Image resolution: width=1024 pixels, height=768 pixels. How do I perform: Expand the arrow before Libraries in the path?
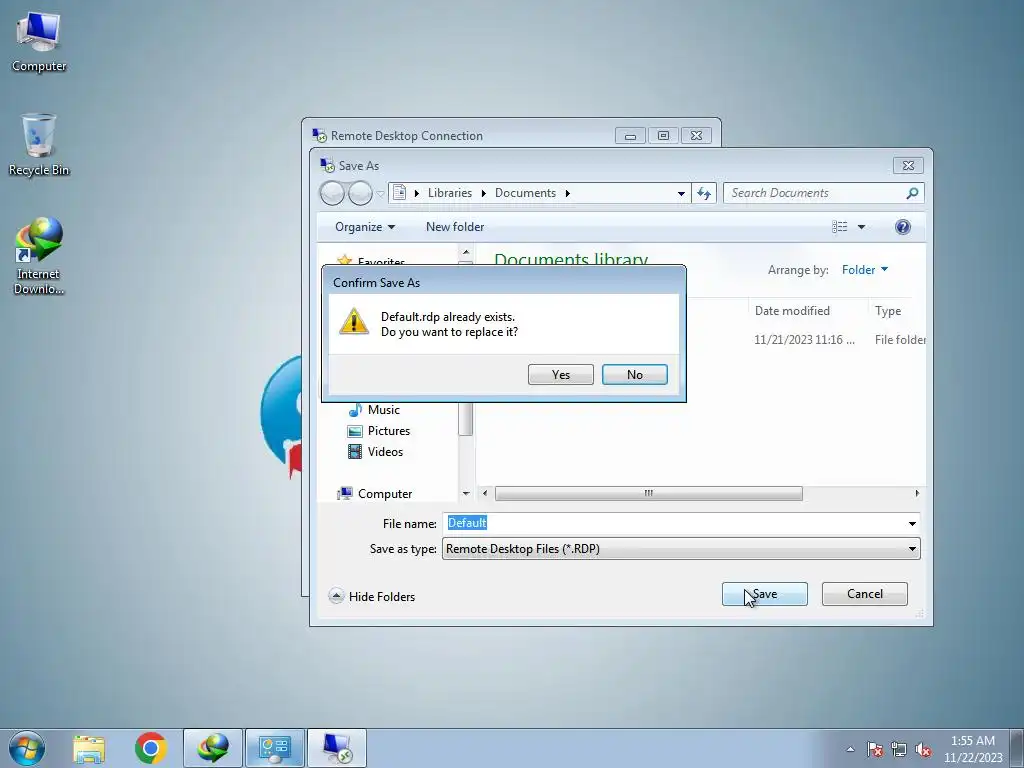417,193
